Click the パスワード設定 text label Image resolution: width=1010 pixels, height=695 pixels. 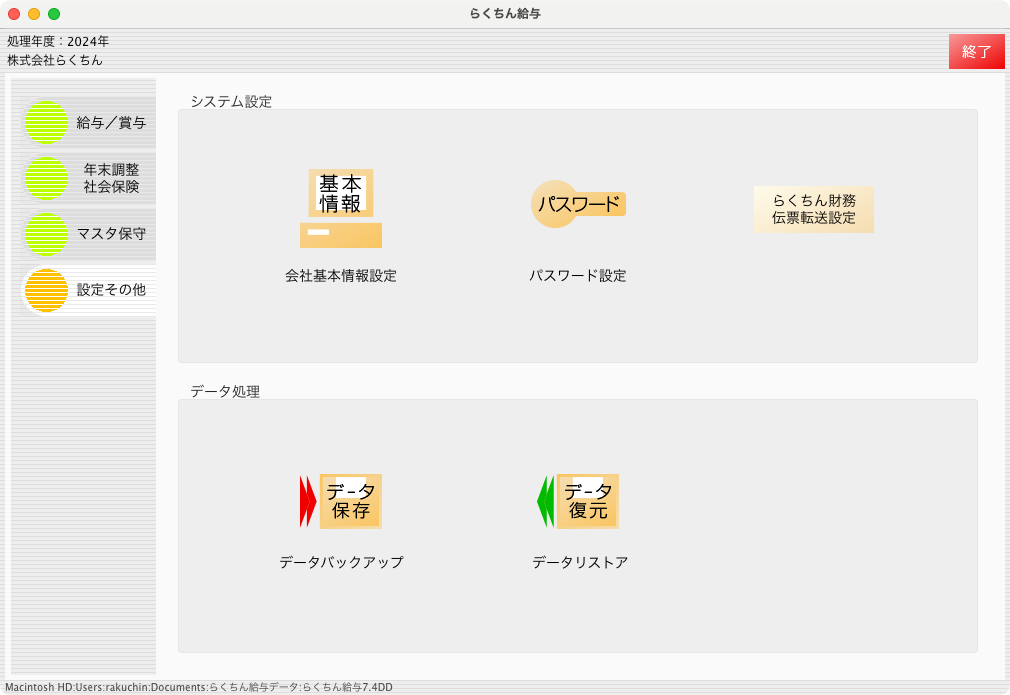tap(578, 276)
